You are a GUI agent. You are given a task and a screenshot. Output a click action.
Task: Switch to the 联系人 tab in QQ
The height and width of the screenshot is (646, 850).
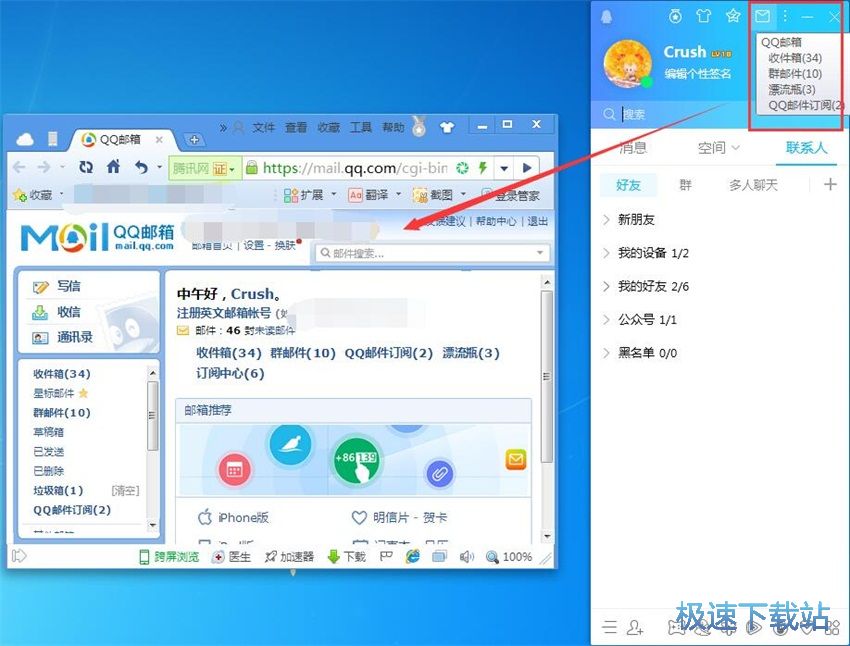[806, 147]
